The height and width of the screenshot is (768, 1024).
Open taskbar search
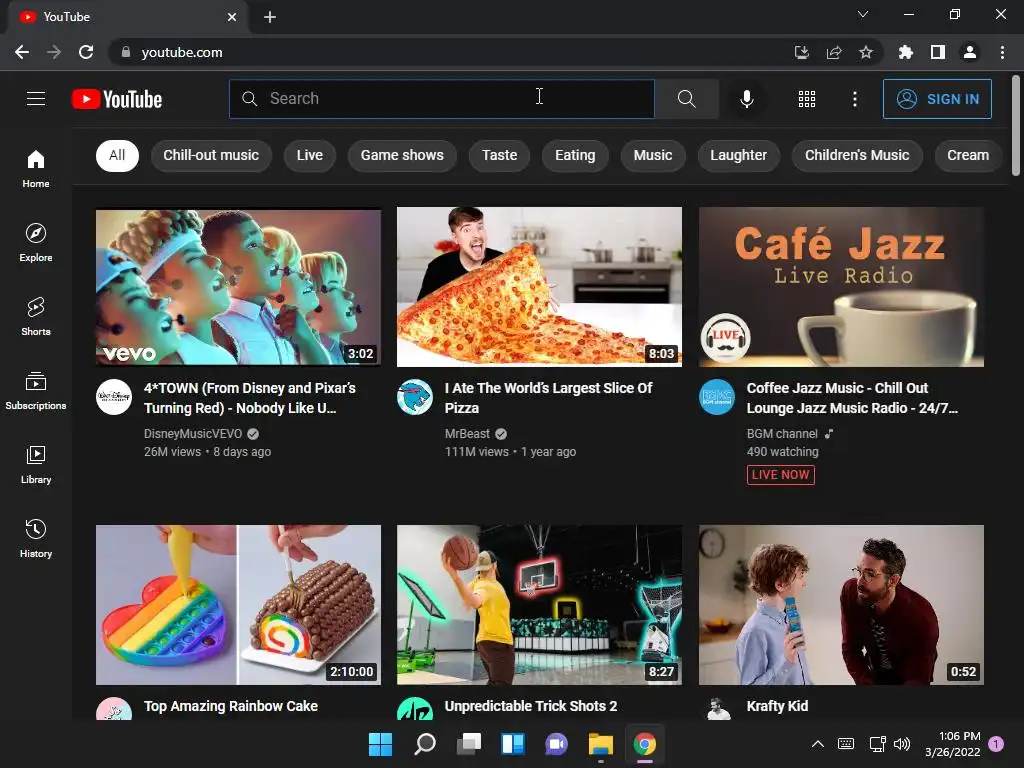point(425,744)
